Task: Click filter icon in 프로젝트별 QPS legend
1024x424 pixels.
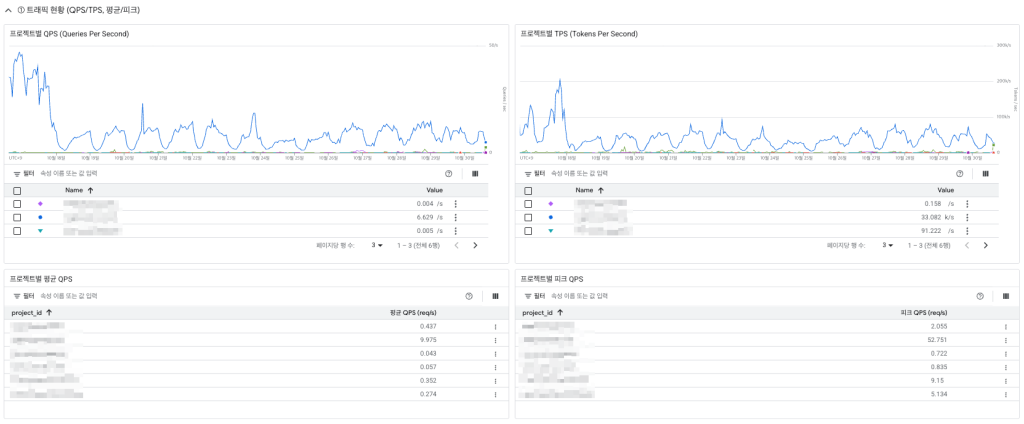Action: (x=17, y=174)
